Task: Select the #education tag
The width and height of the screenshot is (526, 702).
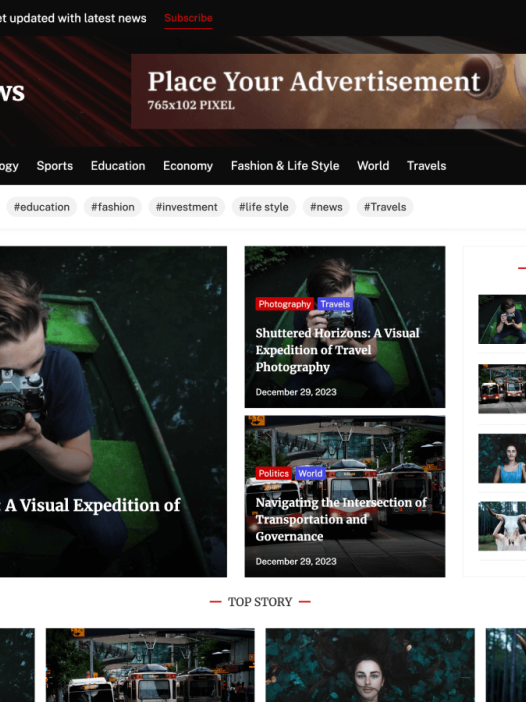Action: 42,207
